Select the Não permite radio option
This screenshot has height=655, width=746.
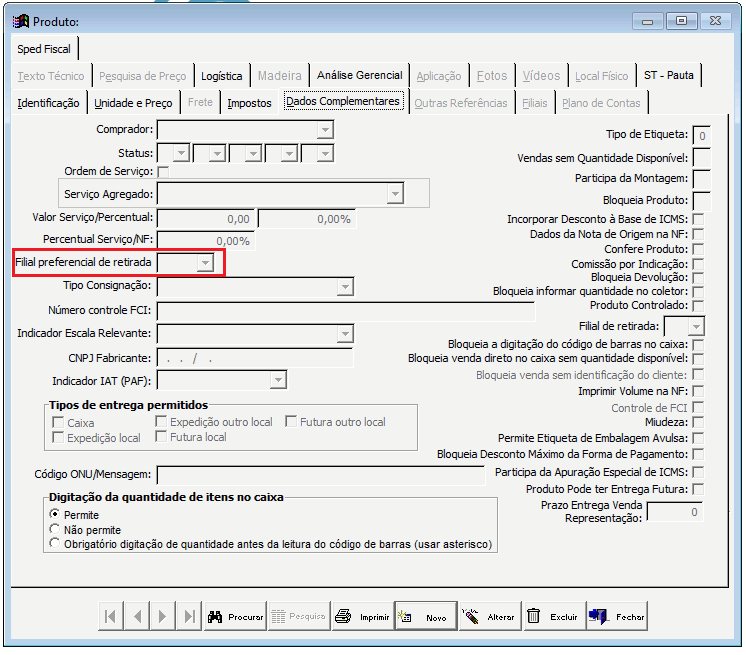(x=55, y=529)
